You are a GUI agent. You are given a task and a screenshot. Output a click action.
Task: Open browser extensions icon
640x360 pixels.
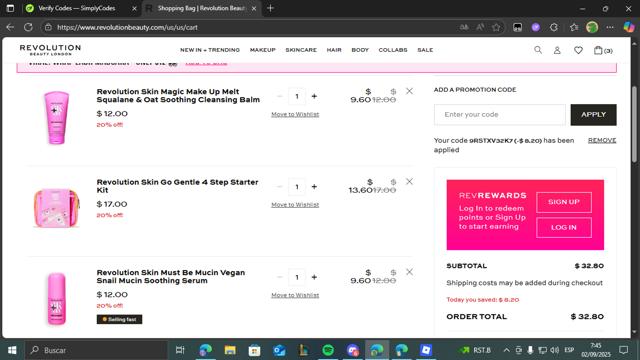[x=554, y=27]
